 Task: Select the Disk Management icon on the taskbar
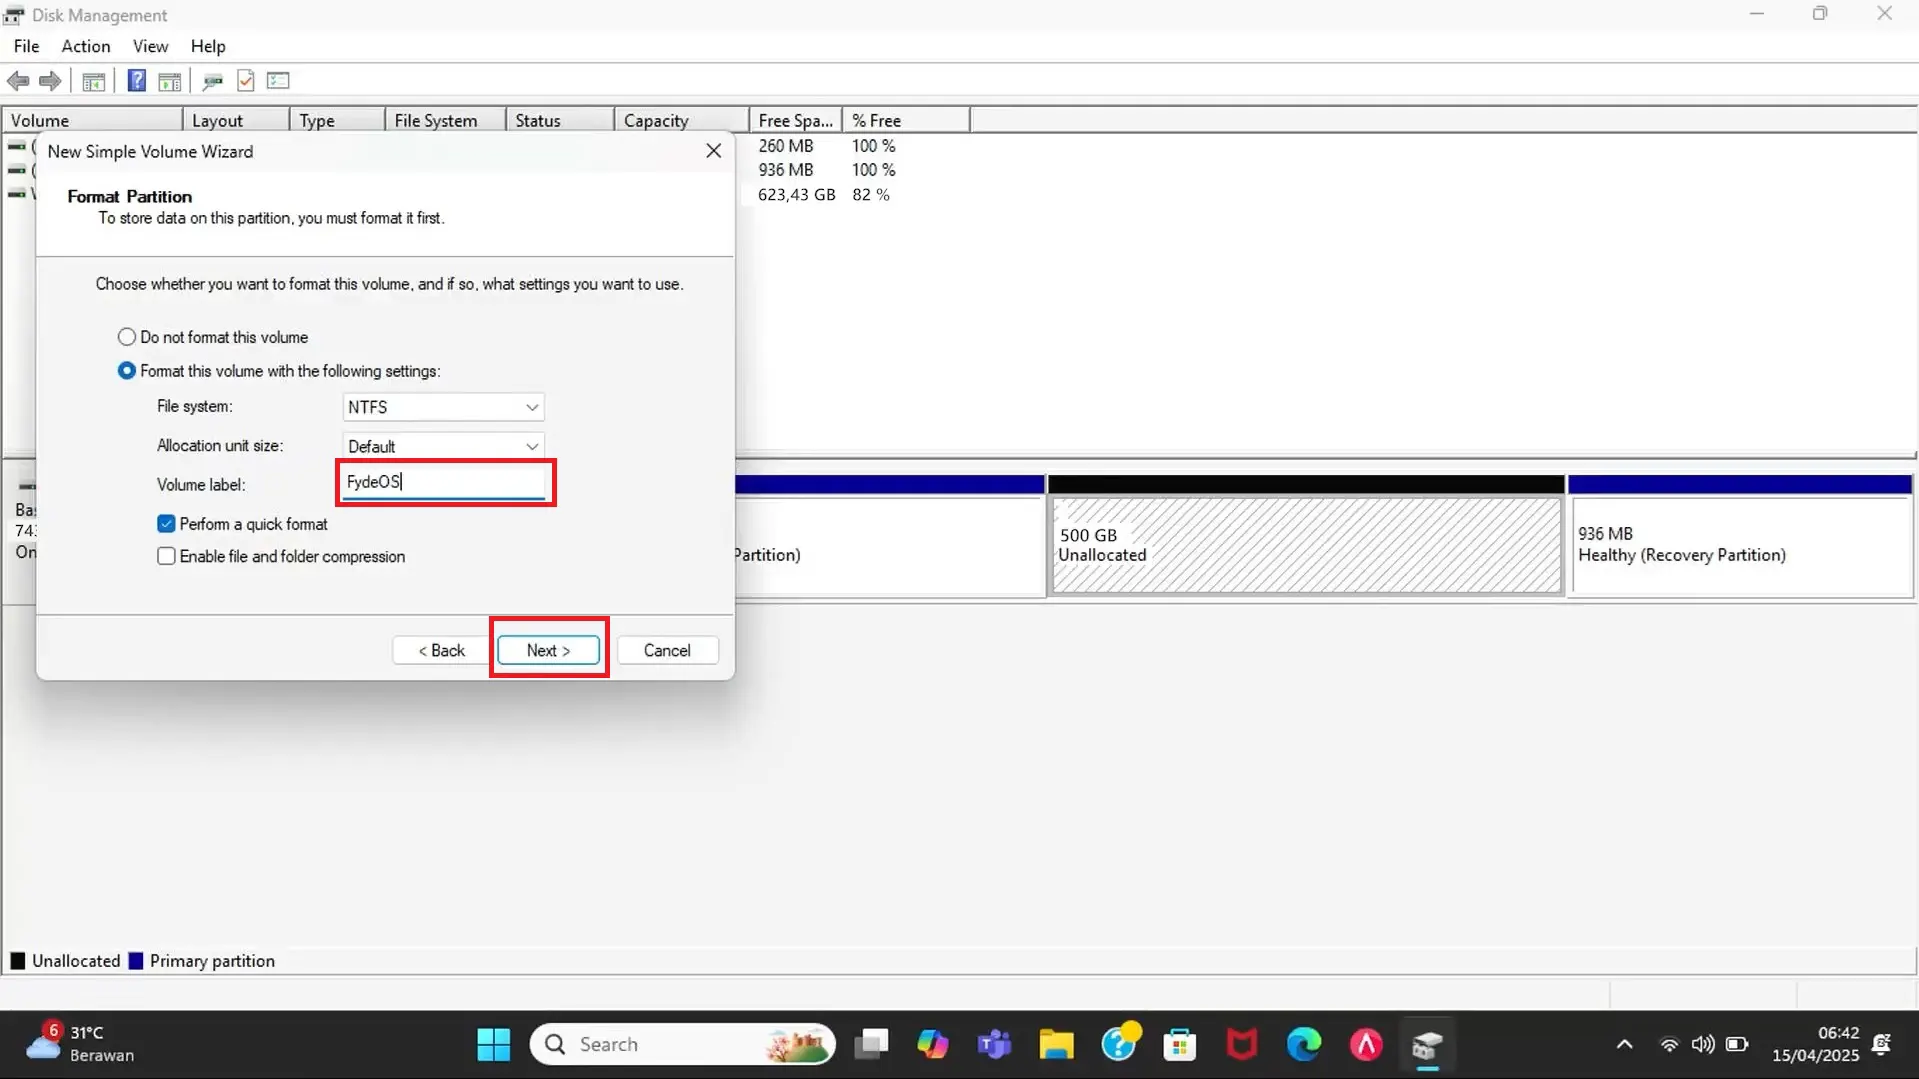(x=1427, y=1044)
